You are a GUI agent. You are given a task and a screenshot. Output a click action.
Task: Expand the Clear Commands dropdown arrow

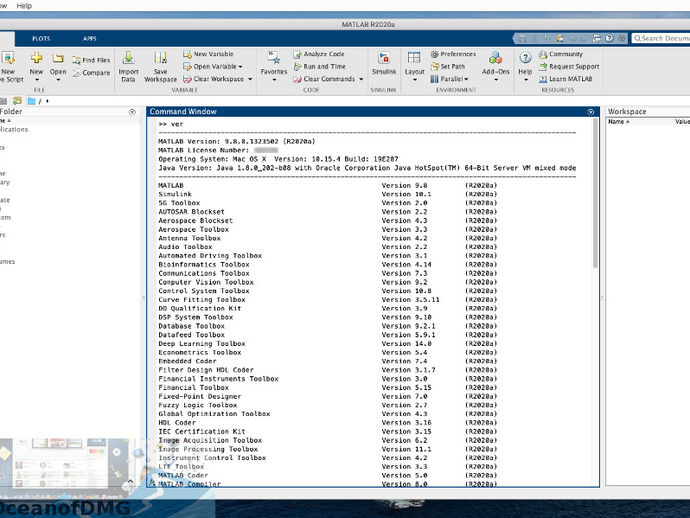pos(361,79)
